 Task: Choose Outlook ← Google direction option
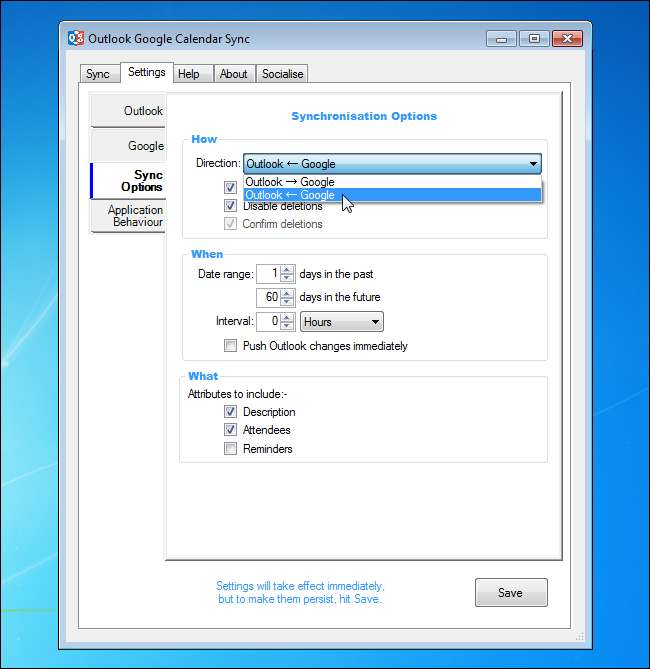392,195
